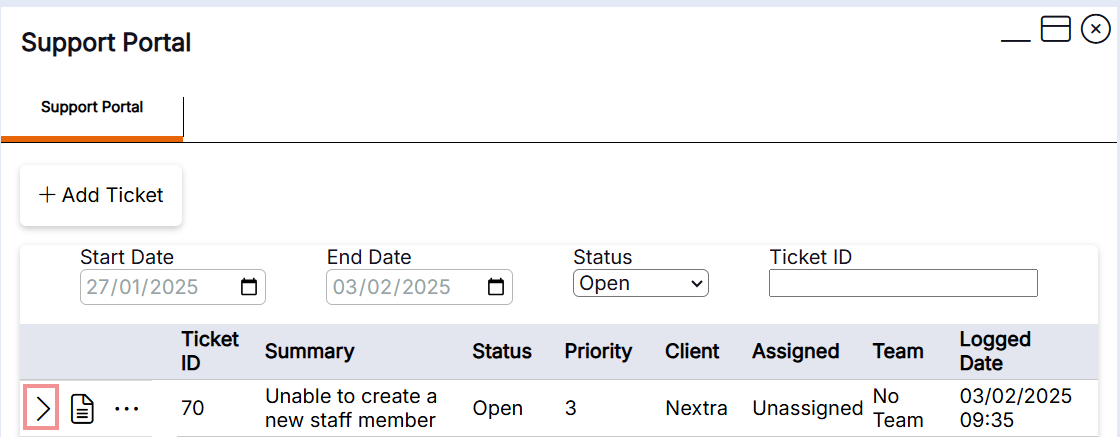Open the three-dot more options menu
Image resolution: width=1120 pixels, height=437 pixels.
pyautogui.click(x=127, y=409)
